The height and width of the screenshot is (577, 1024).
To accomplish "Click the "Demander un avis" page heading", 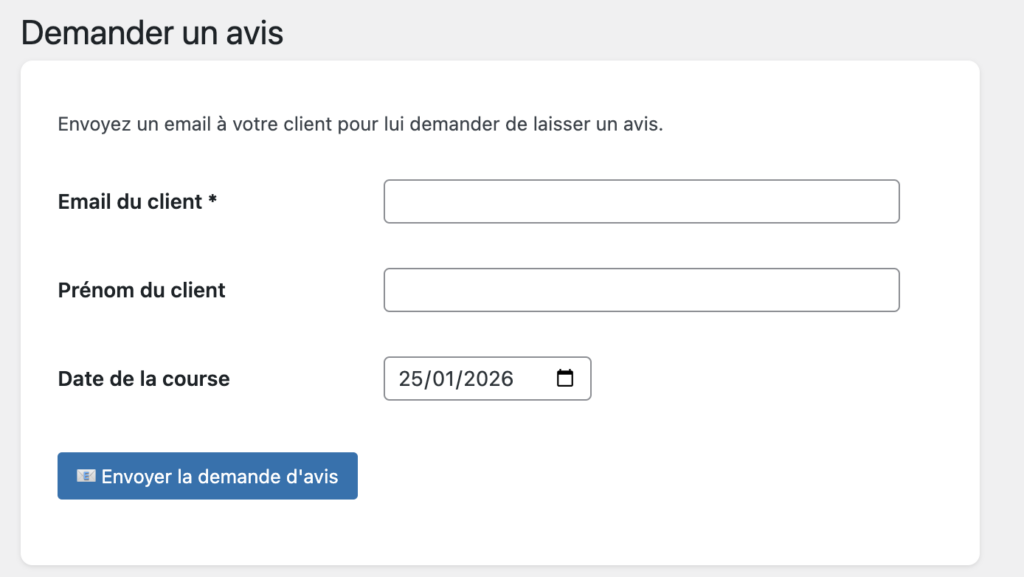I will tap(152, 33).
